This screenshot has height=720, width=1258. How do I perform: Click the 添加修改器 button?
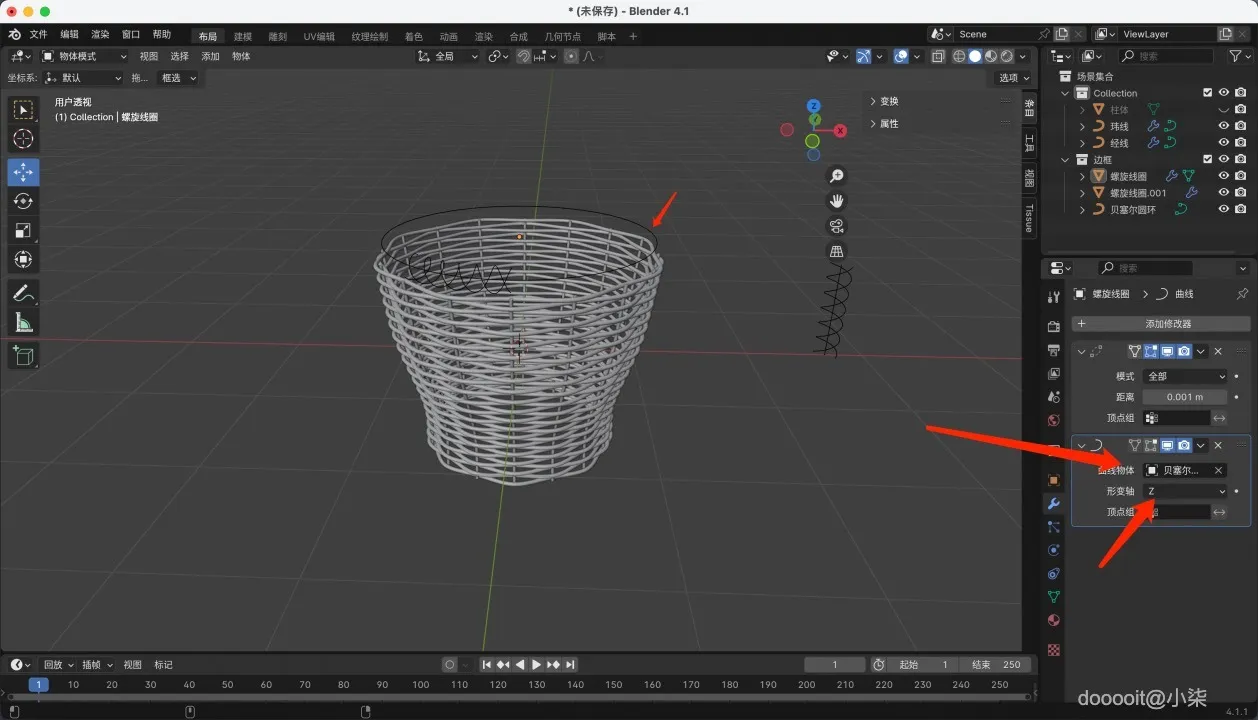click(1161, 324)
